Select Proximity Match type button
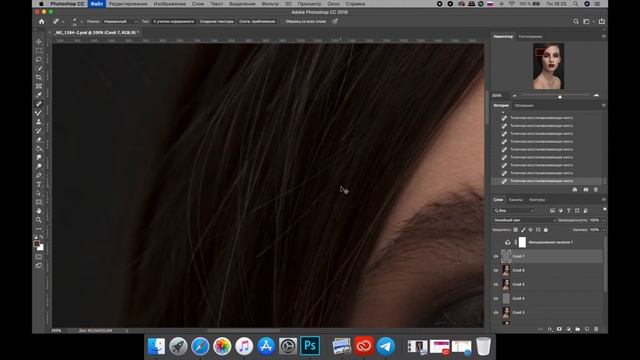The width and height of the screenshot is (640, 360). [257, 22]
